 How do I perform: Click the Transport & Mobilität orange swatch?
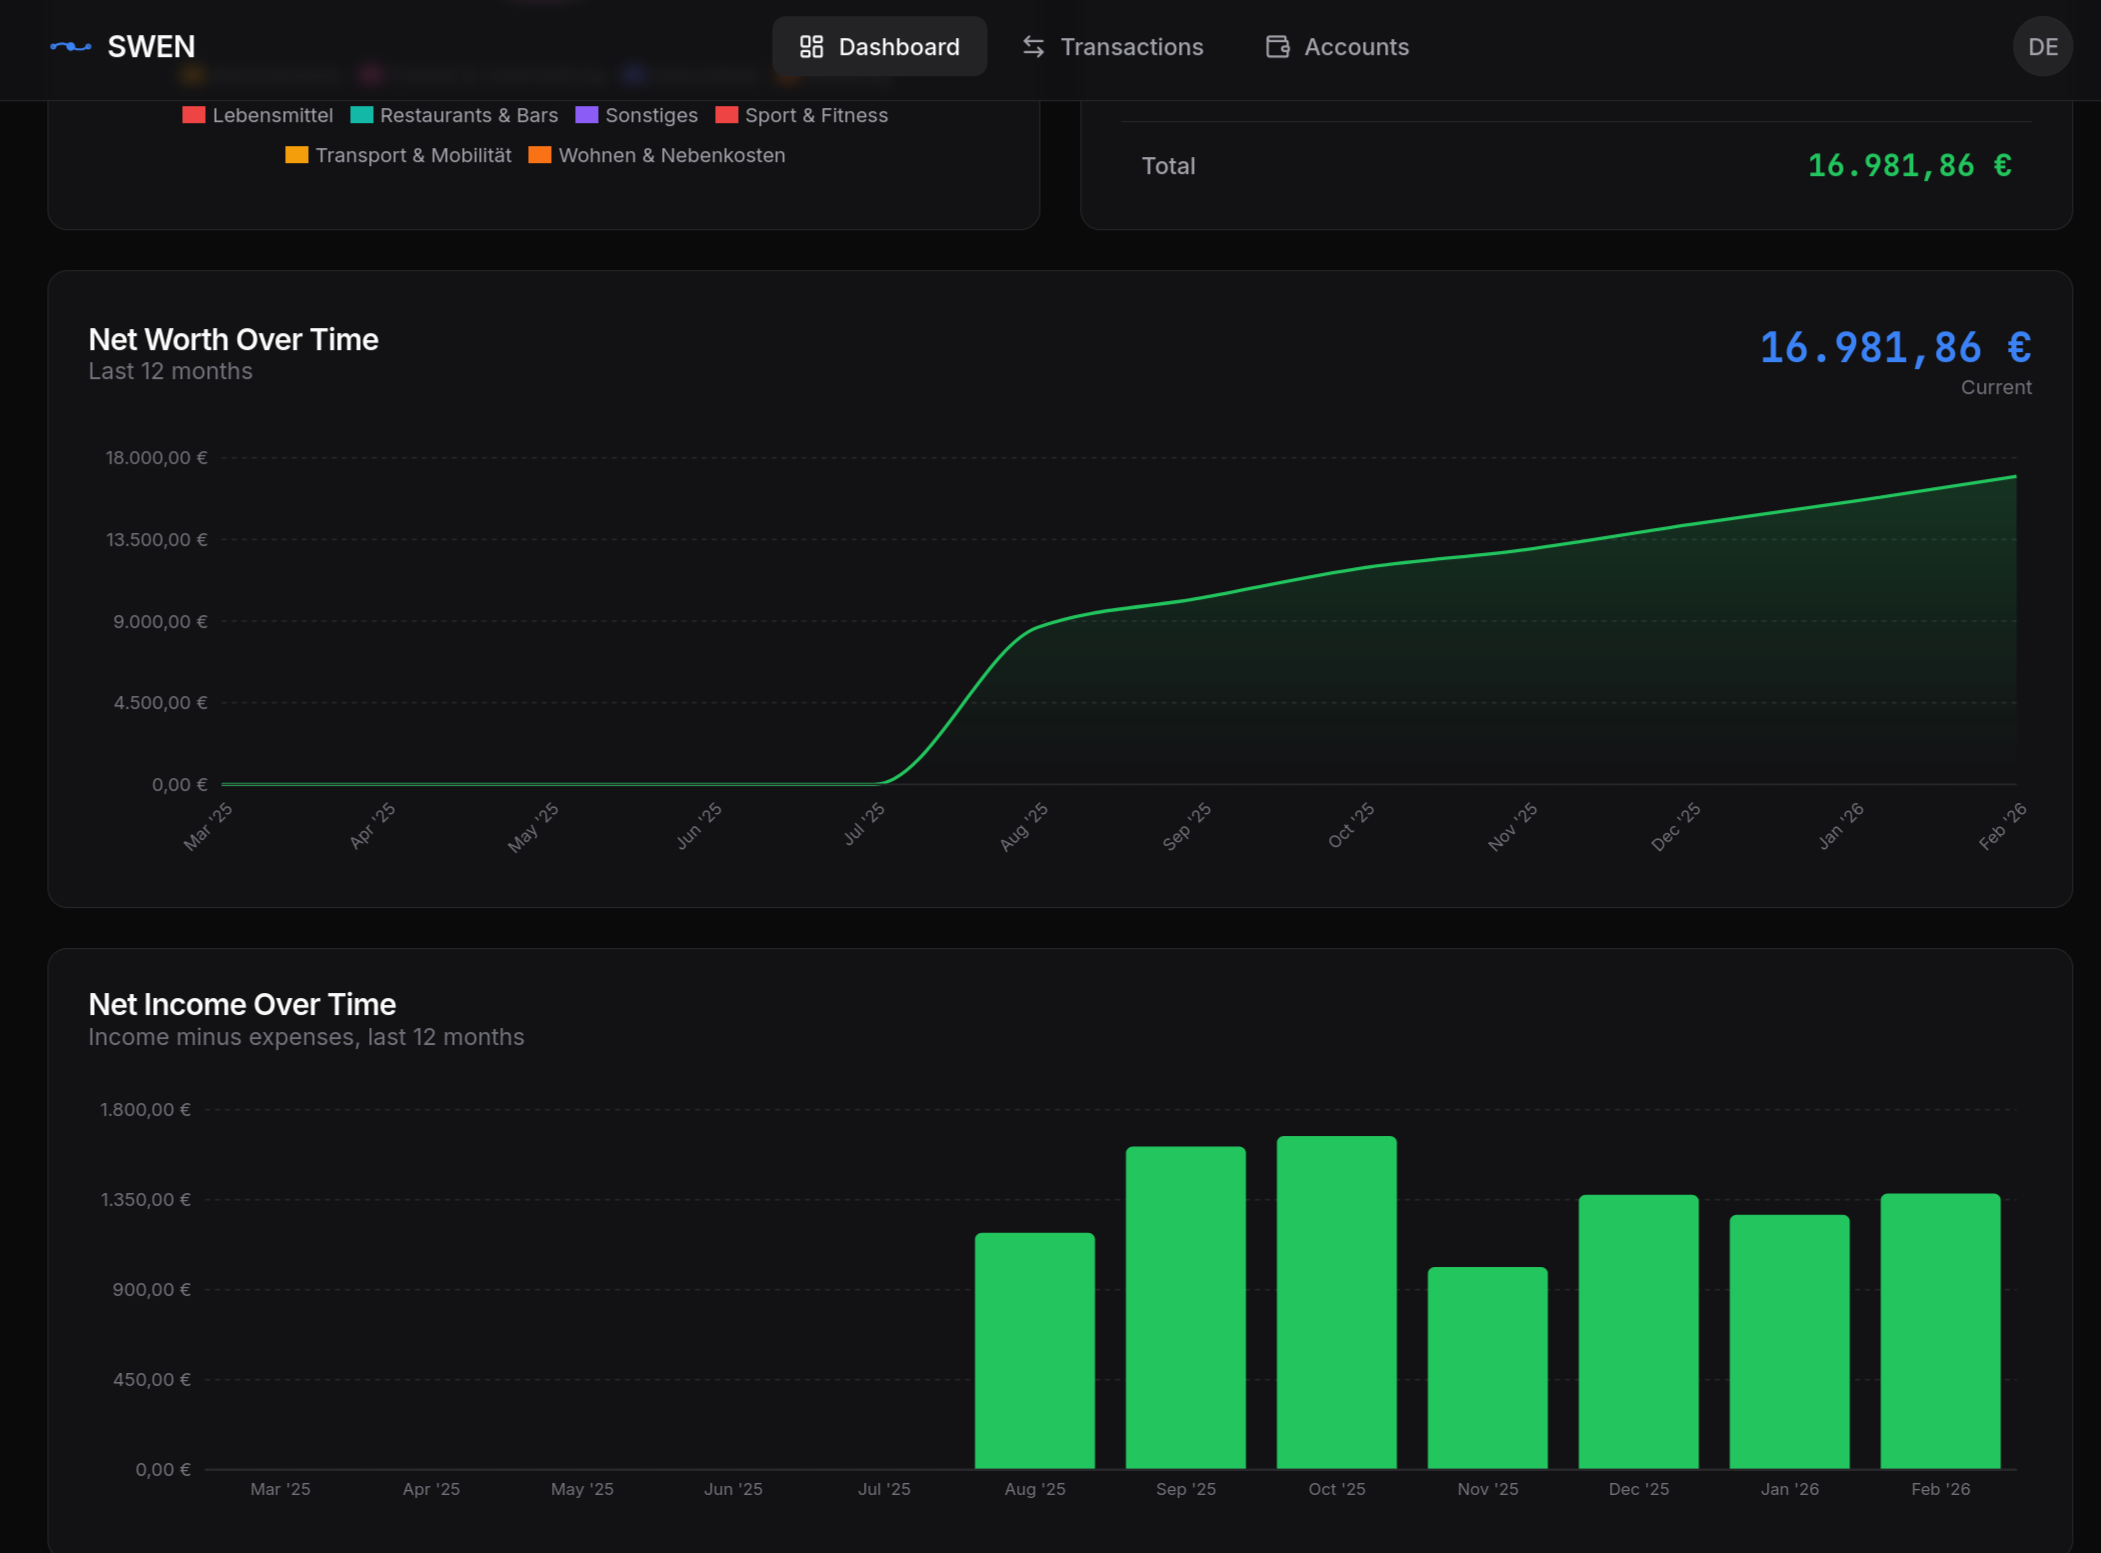(296, 155)
